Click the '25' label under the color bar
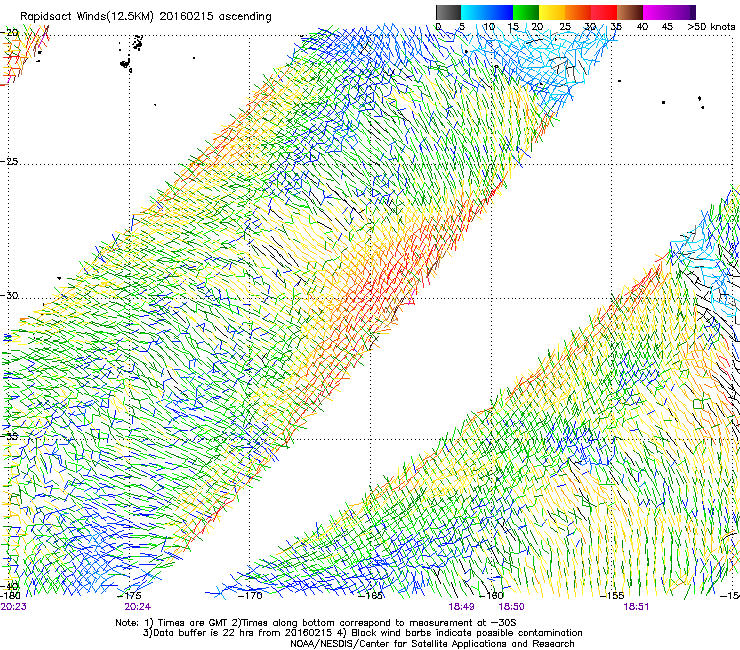Image resolution: width=740 pixels, height=650 pixels. tap(565, 27)
